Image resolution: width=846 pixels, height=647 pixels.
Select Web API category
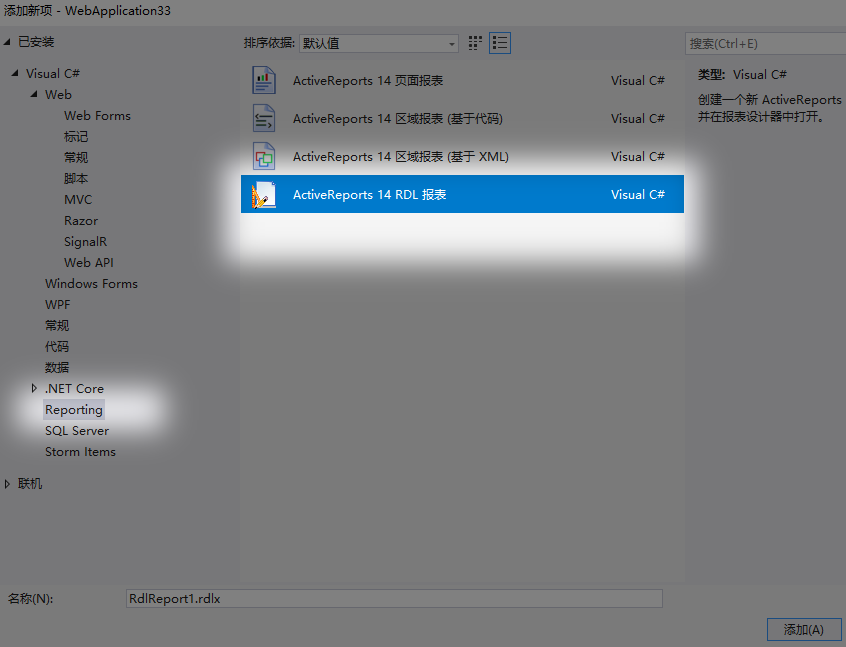tap(88, 263)
